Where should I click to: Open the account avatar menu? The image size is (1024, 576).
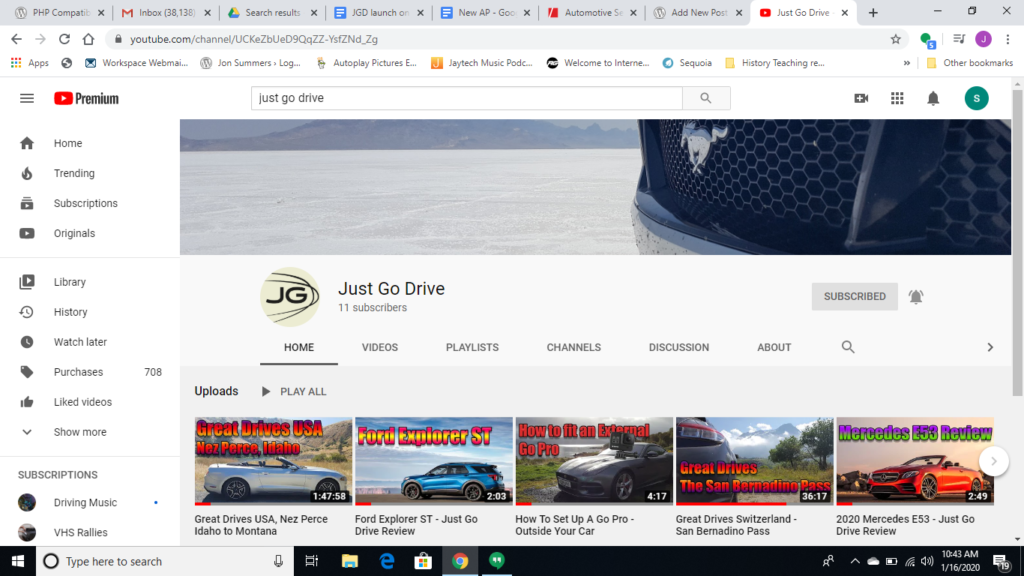976,99
